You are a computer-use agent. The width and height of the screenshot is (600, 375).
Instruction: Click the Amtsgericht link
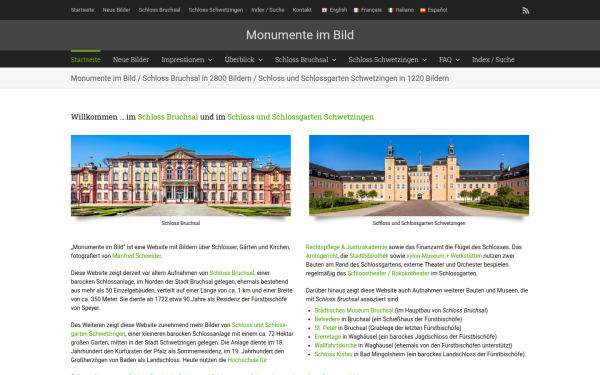point(321,256)
